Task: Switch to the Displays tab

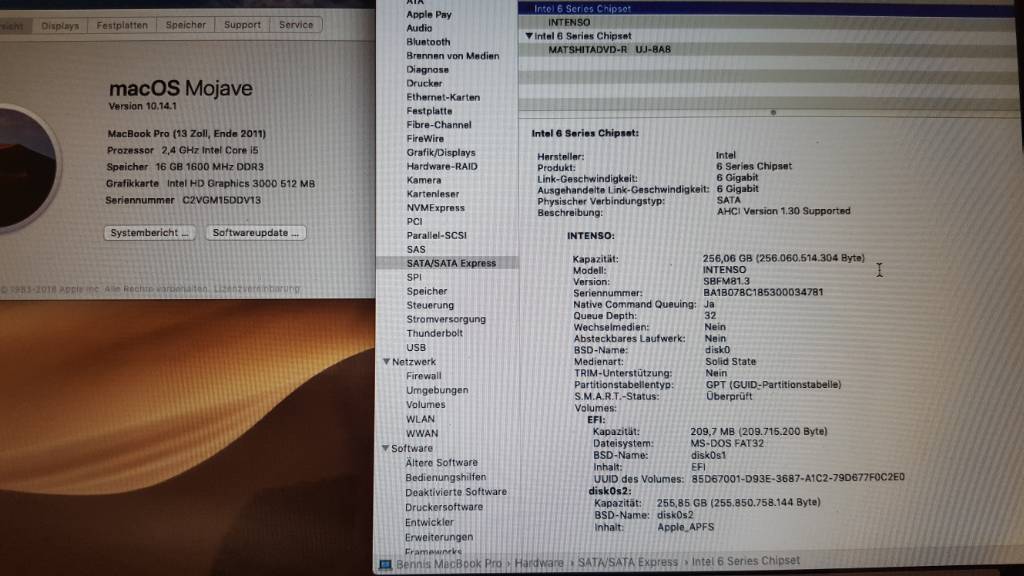Action: pos(59,25)
